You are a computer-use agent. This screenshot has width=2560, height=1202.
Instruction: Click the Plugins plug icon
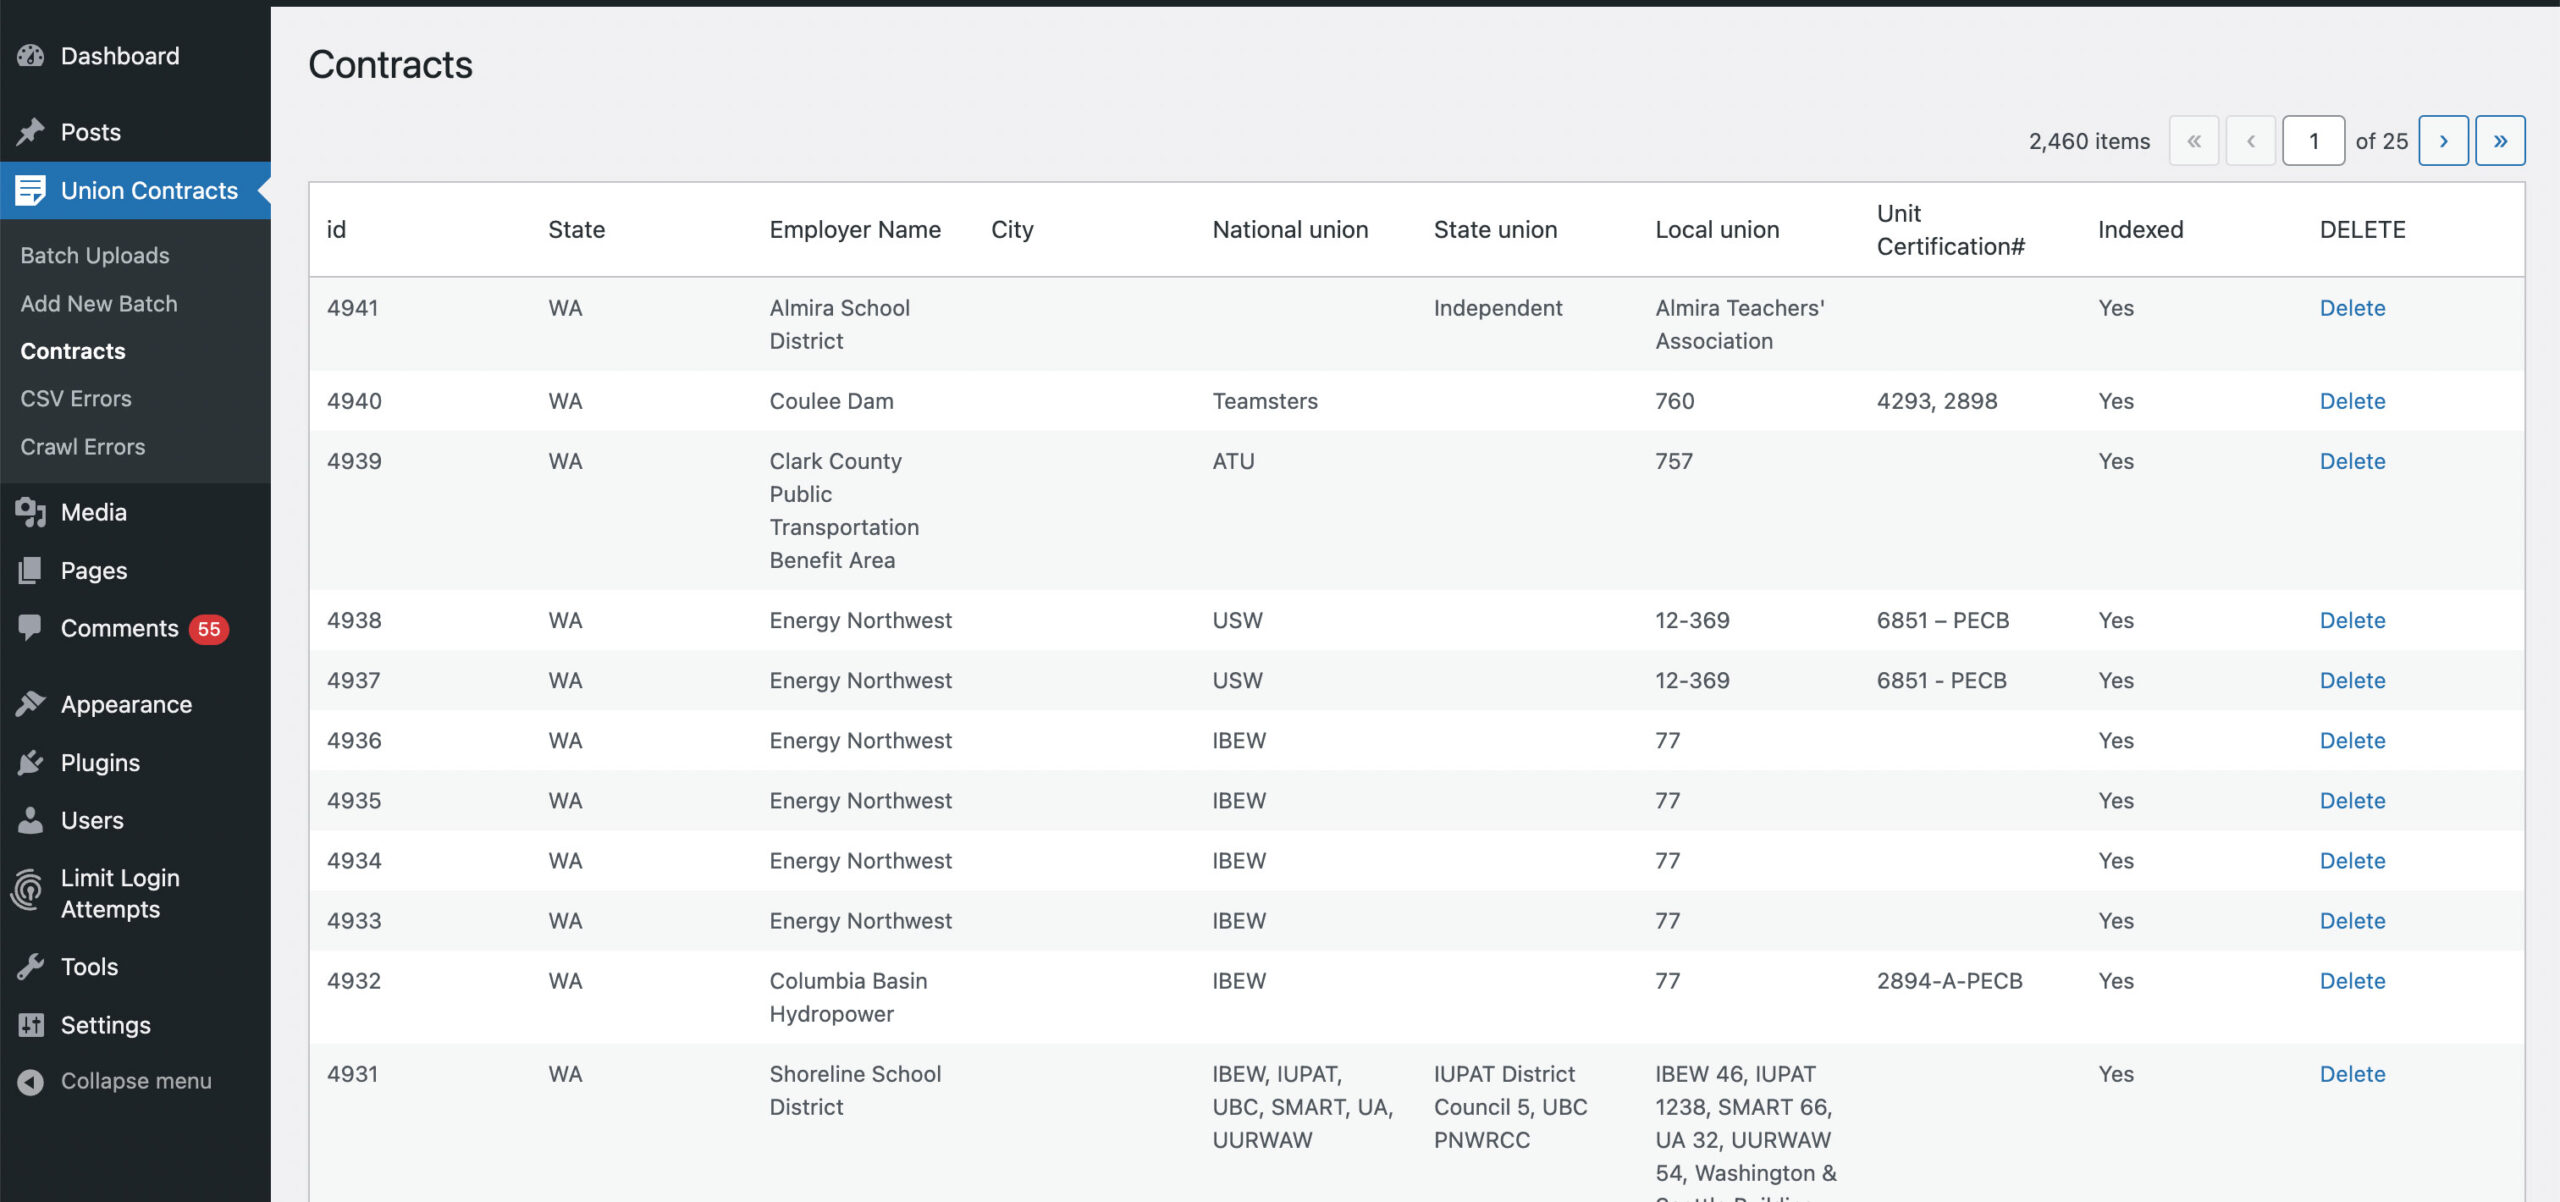point(31,762)
